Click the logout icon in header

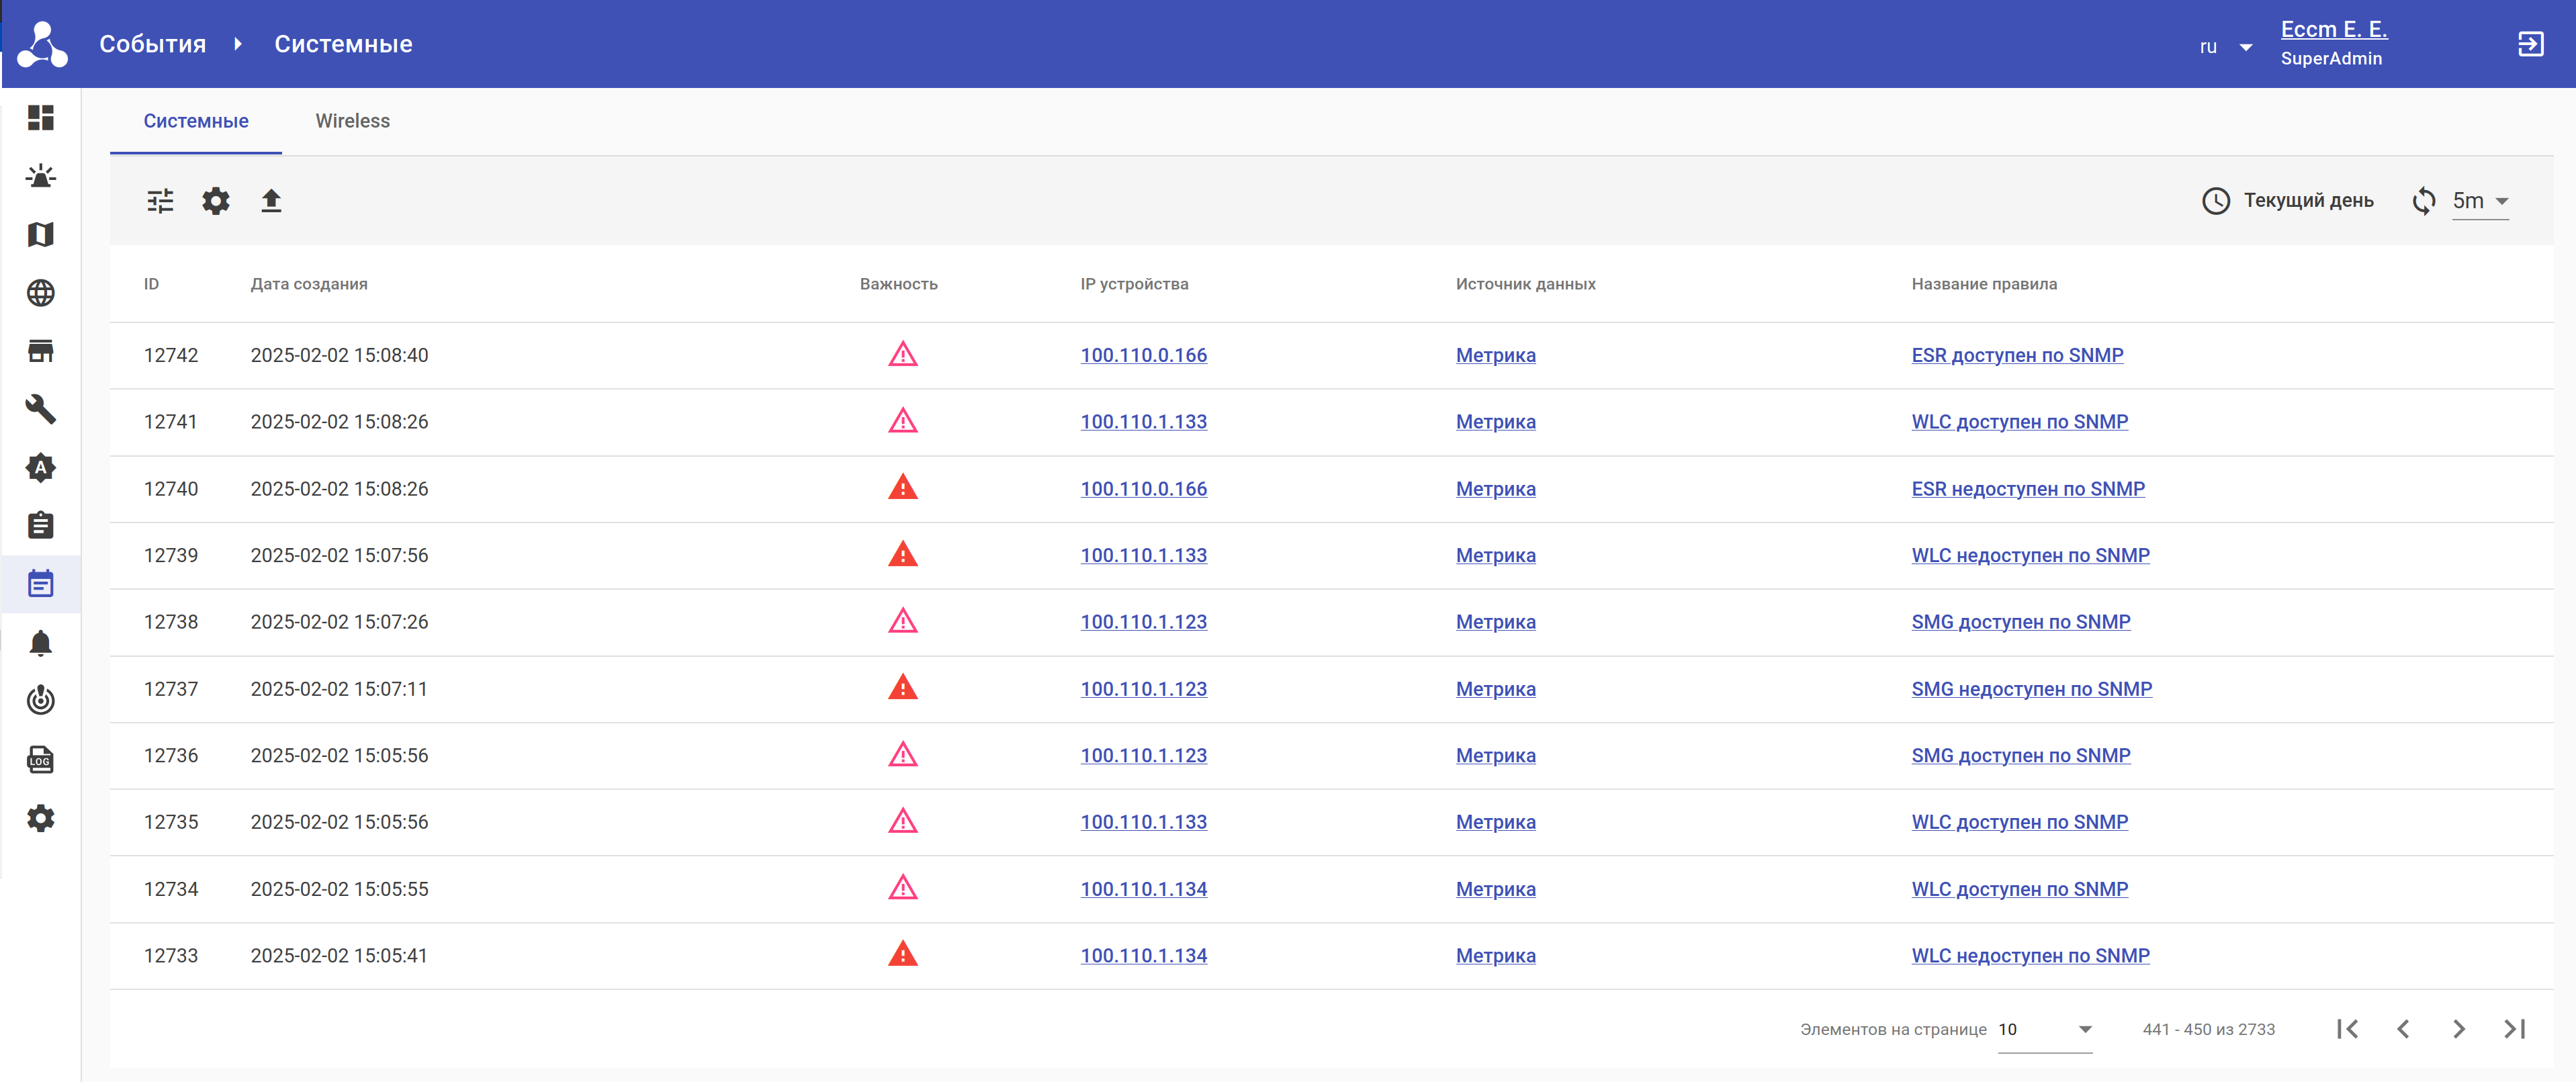[x=2530, y=44]
